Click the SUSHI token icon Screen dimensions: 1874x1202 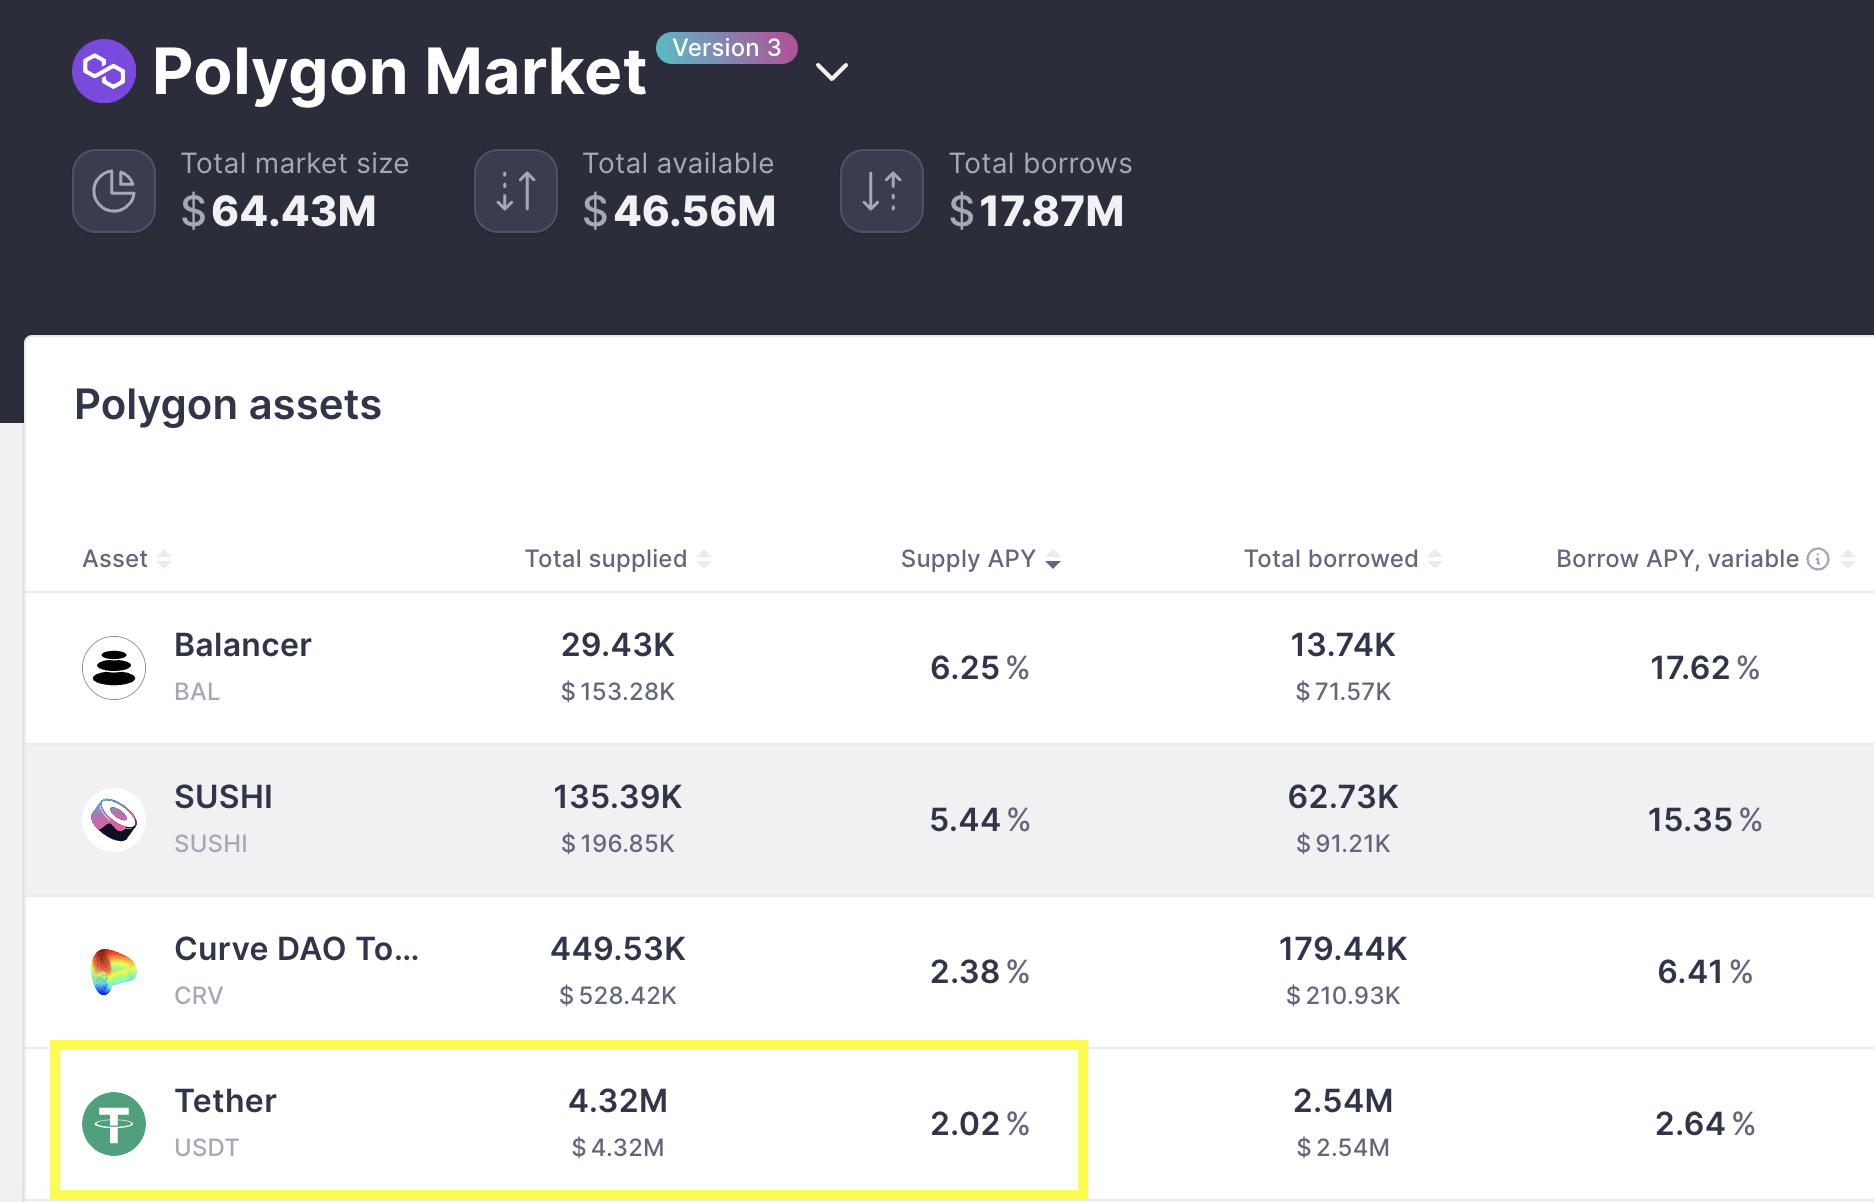(x=114, y=820)
